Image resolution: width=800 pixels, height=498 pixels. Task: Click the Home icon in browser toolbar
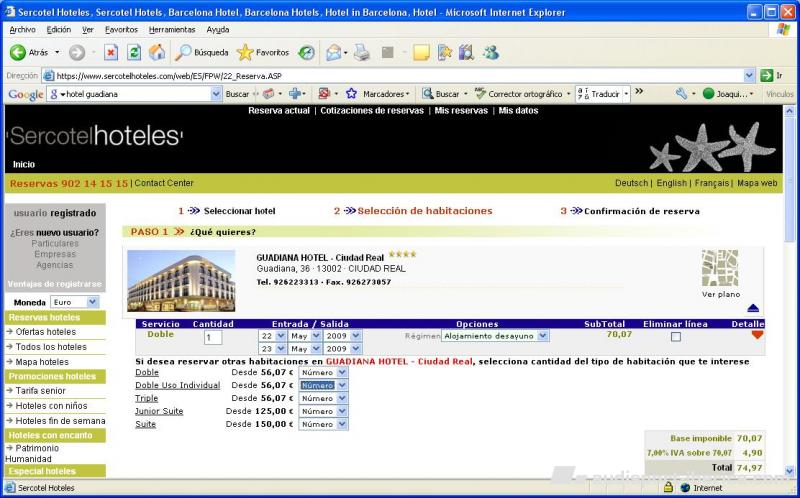(157, 52)
